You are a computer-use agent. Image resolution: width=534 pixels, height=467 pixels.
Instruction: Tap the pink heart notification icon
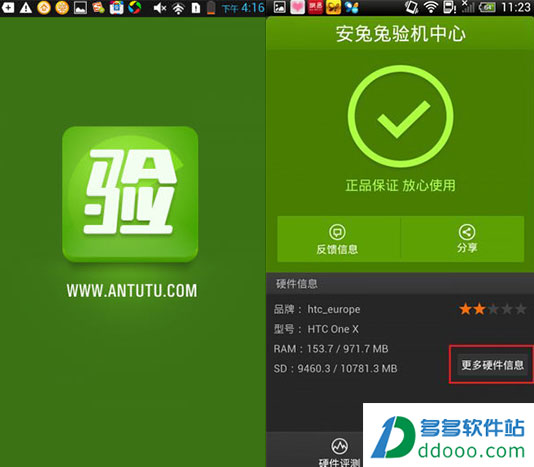tap(297, 7)
